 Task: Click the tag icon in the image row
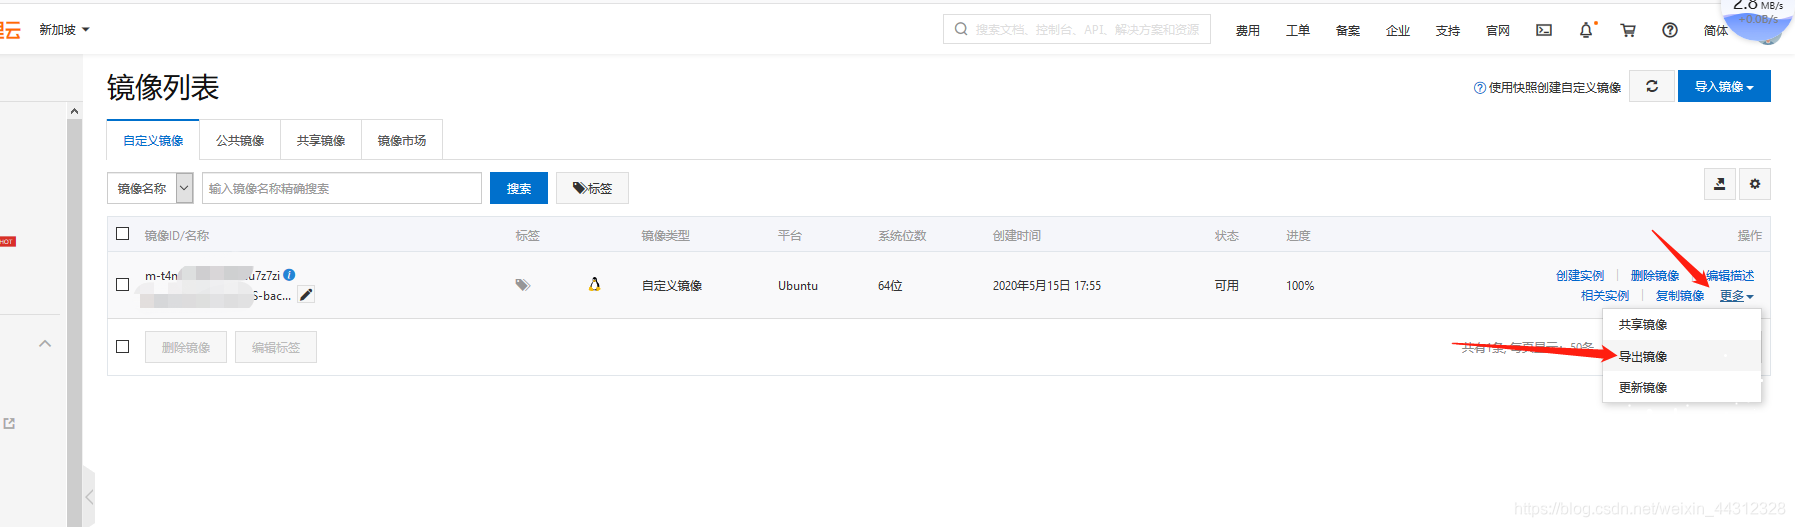(522, 285)
